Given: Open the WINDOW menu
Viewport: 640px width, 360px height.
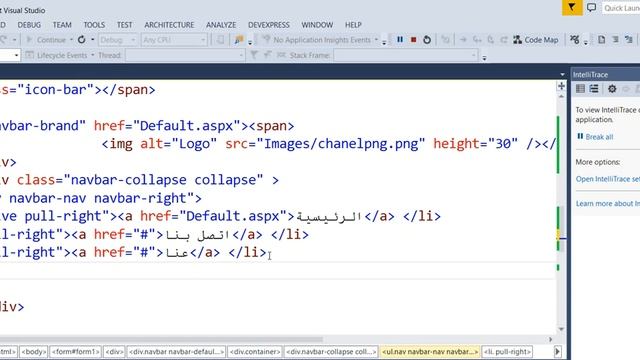Looking at the screenshot, I should 317,25.
